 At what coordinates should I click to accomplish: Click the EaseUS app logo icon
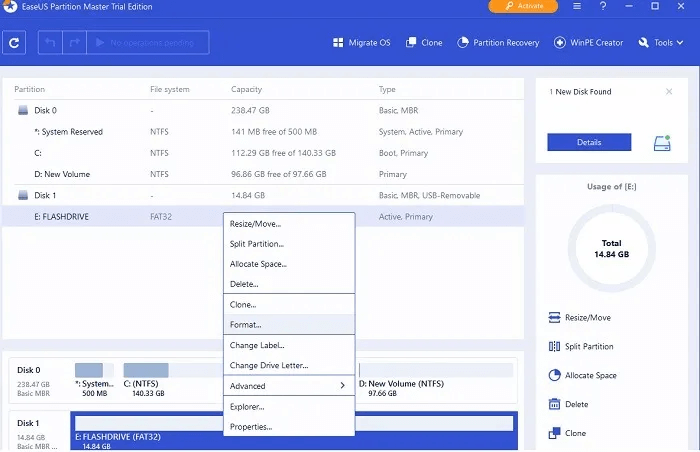pyautogui.click(x=10, y=6)
